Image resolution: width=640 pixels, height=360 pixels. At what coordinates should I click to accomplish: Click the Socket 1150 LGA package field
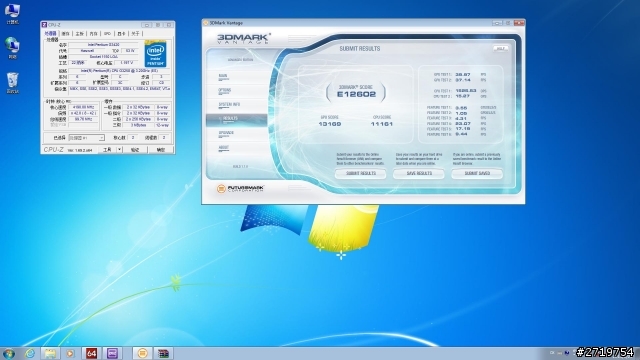tap(104, 57)
